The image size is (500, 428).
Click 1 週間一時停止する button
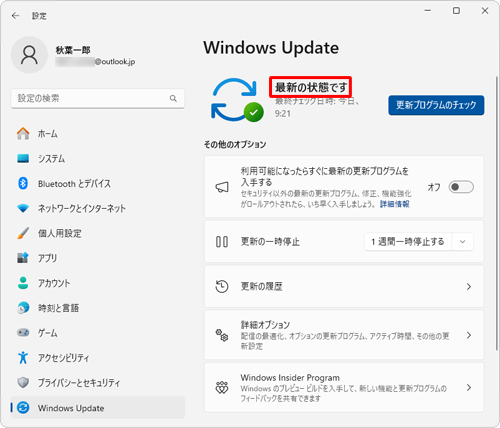(x=408, y=242)
